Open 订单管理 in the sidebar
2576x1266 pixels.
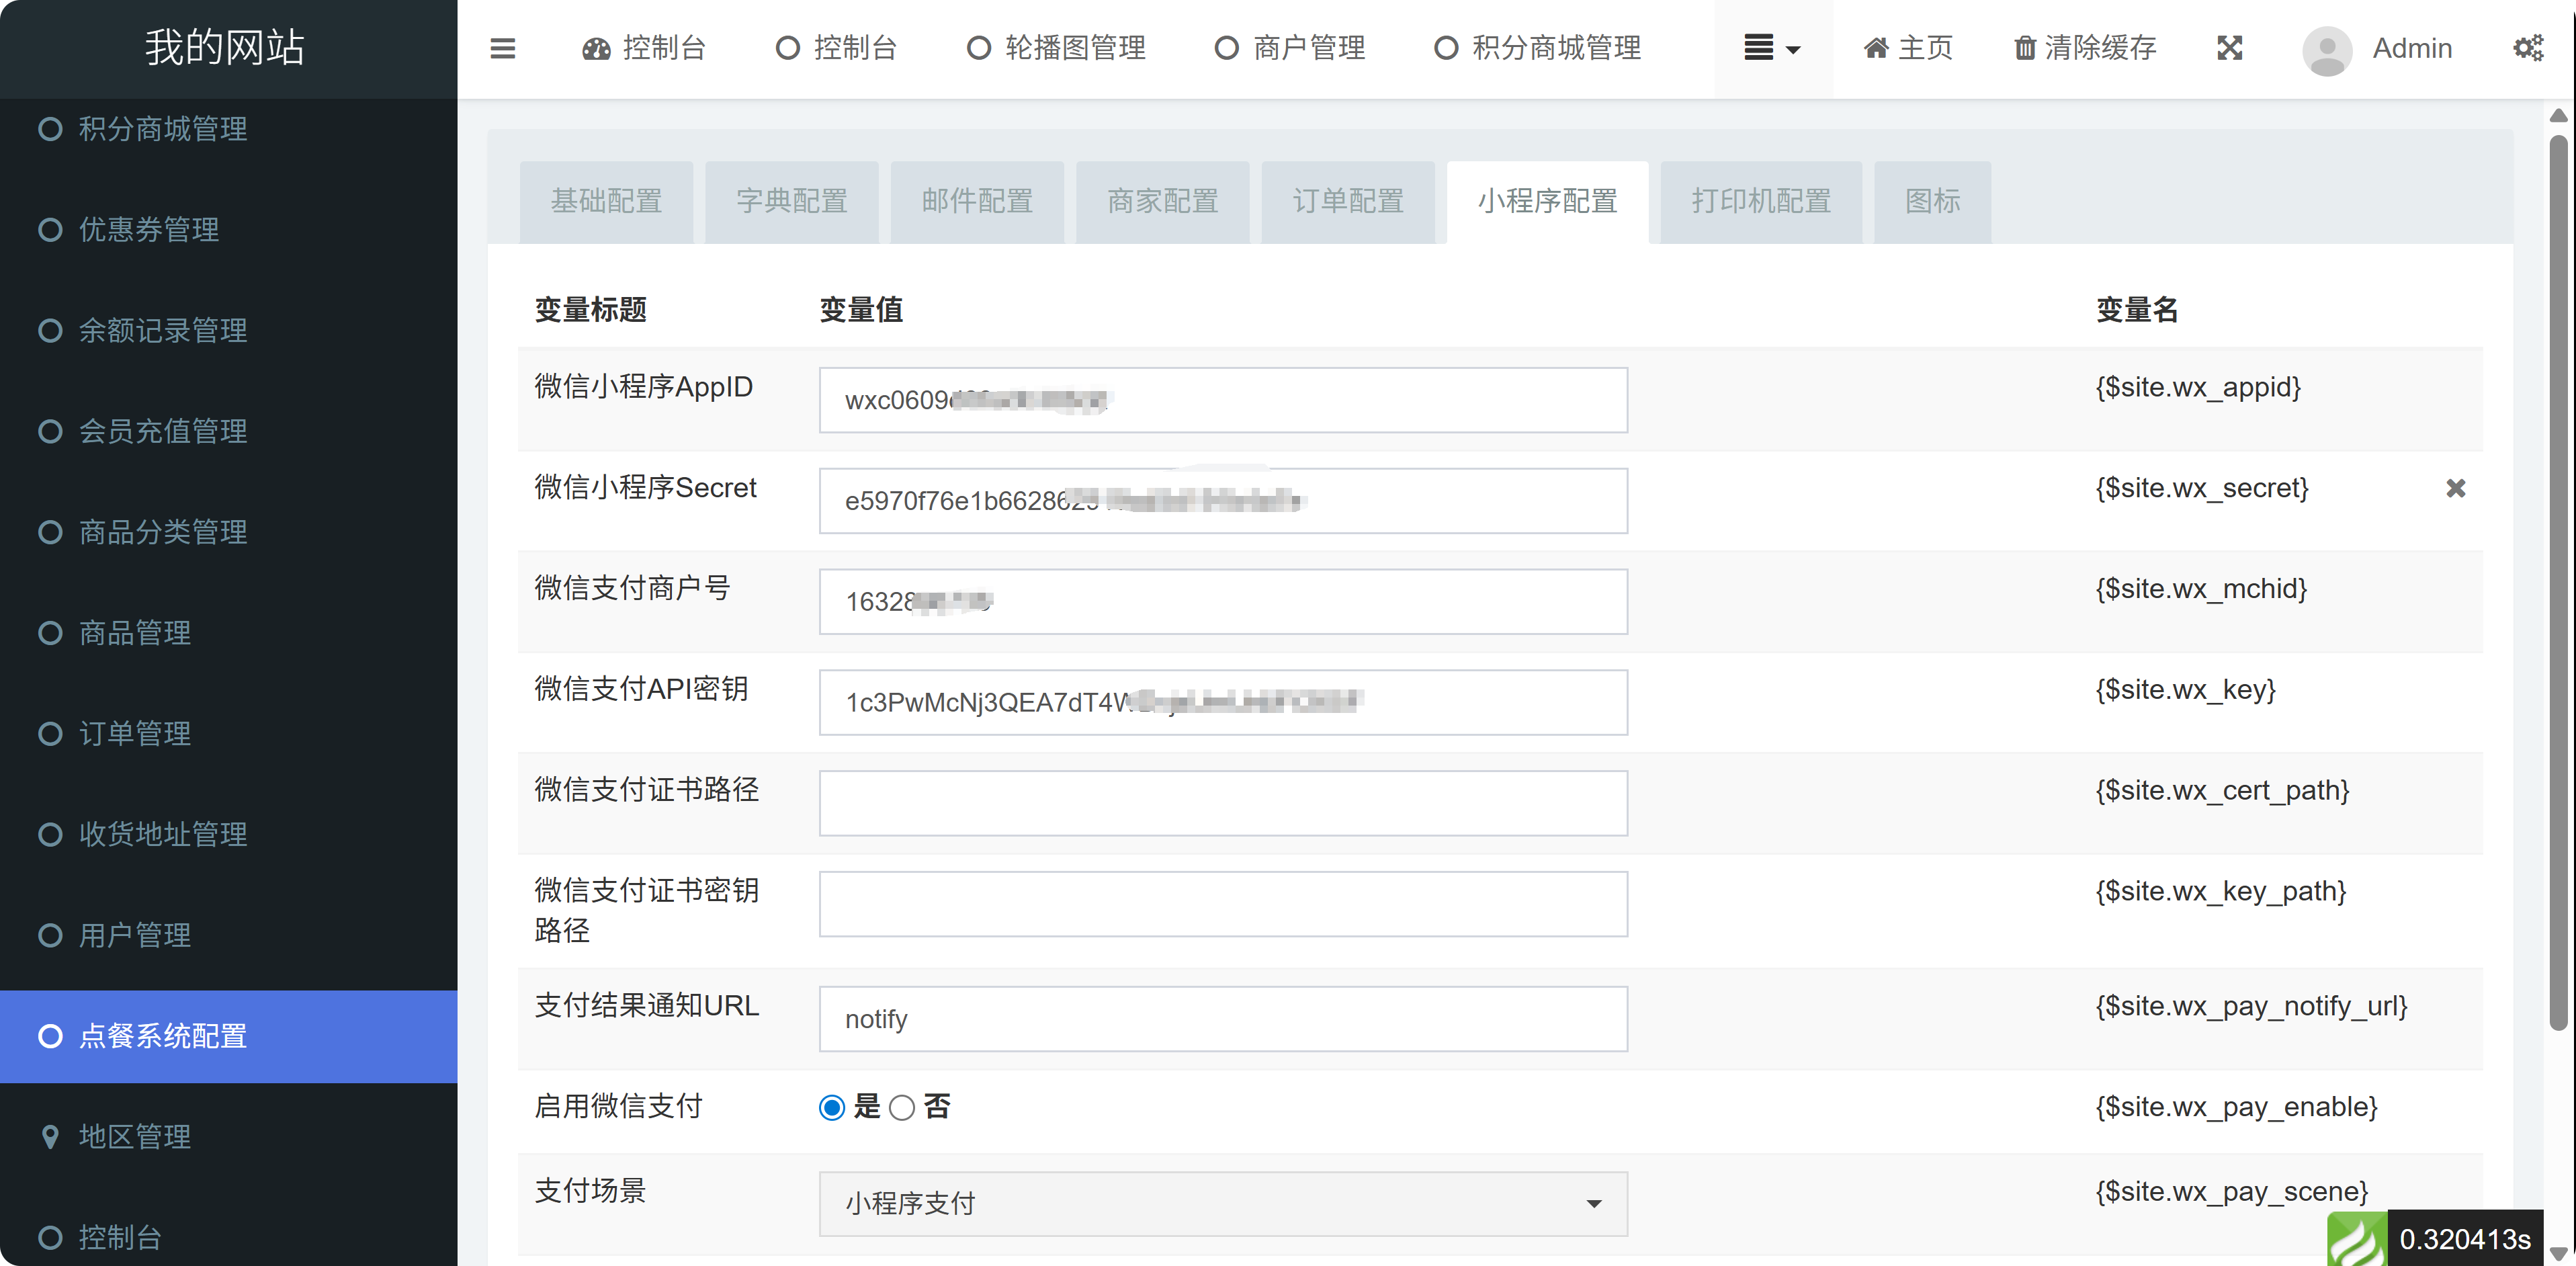pyautogui.click(x=135, y=733)
